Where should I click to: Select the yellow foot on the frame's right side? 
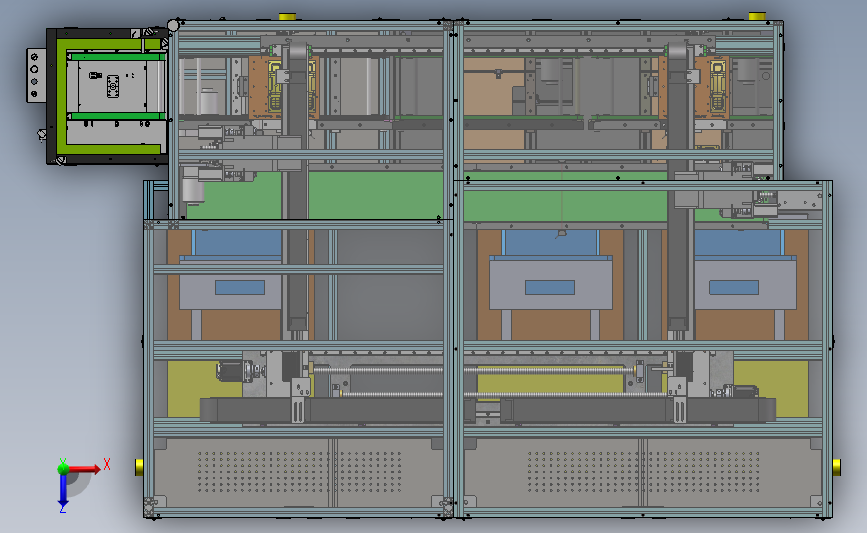[x=837, y=467]
